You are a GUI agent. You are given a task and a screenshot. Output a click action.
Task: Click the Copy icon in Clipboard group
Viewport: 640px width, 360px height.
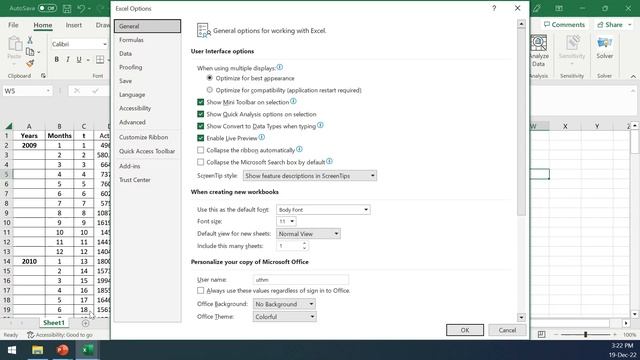pos(30,52)
